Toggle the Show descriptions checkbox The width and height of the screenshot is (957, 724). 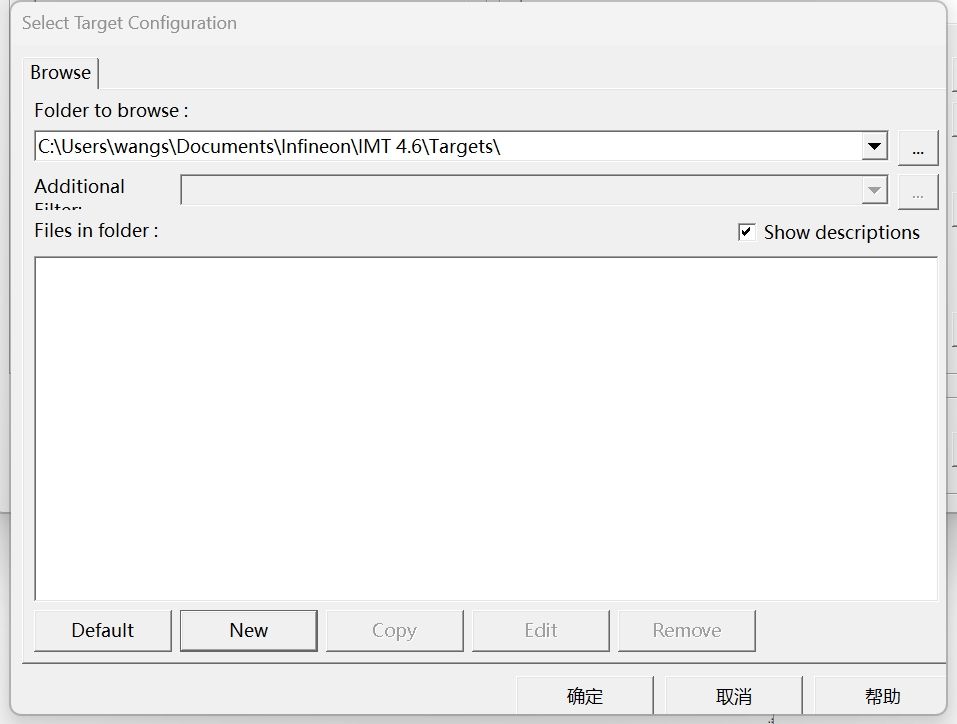click(746, 231)
